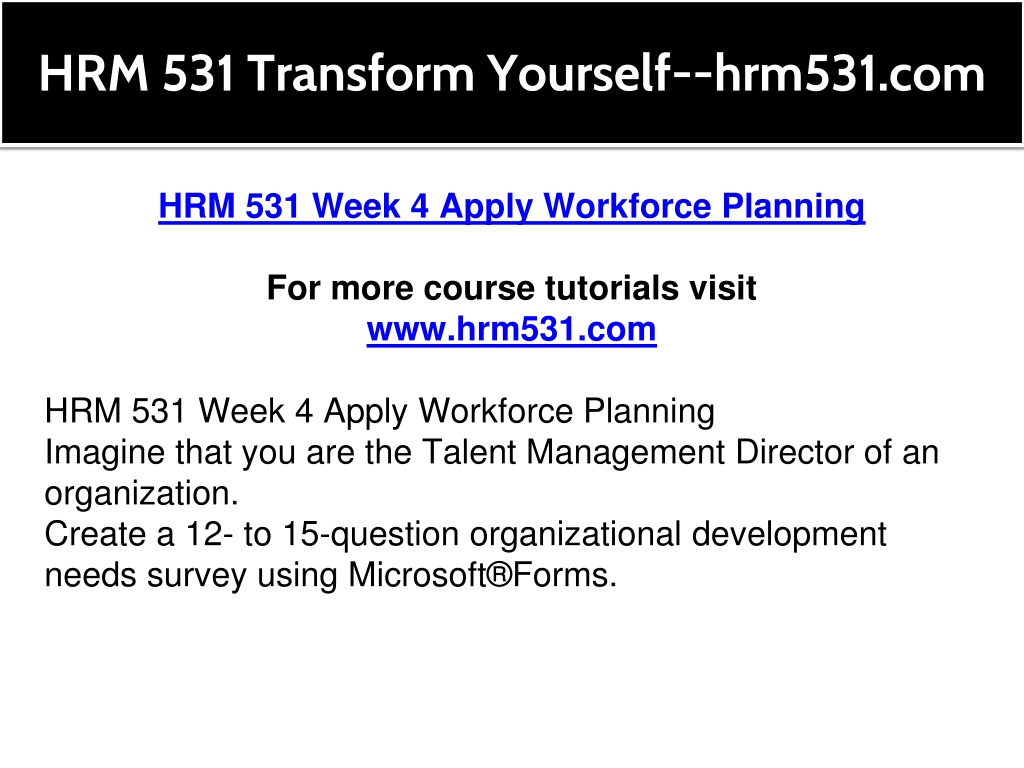
Task: Select the word Transform in the black title banner
Action: (361, 73)
